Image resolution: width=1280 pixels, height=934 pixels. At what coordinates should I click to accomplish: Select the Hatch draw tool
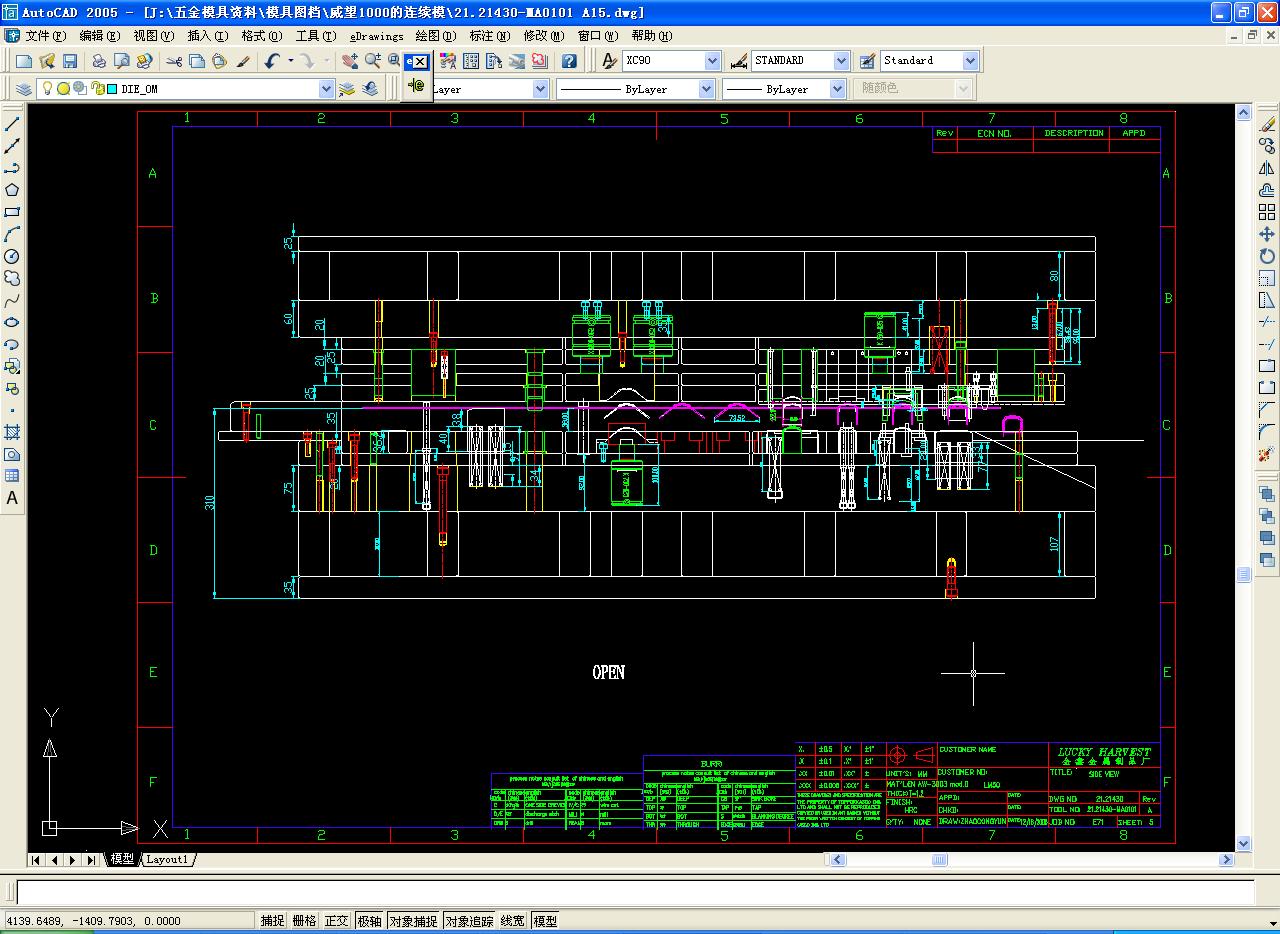12,432
